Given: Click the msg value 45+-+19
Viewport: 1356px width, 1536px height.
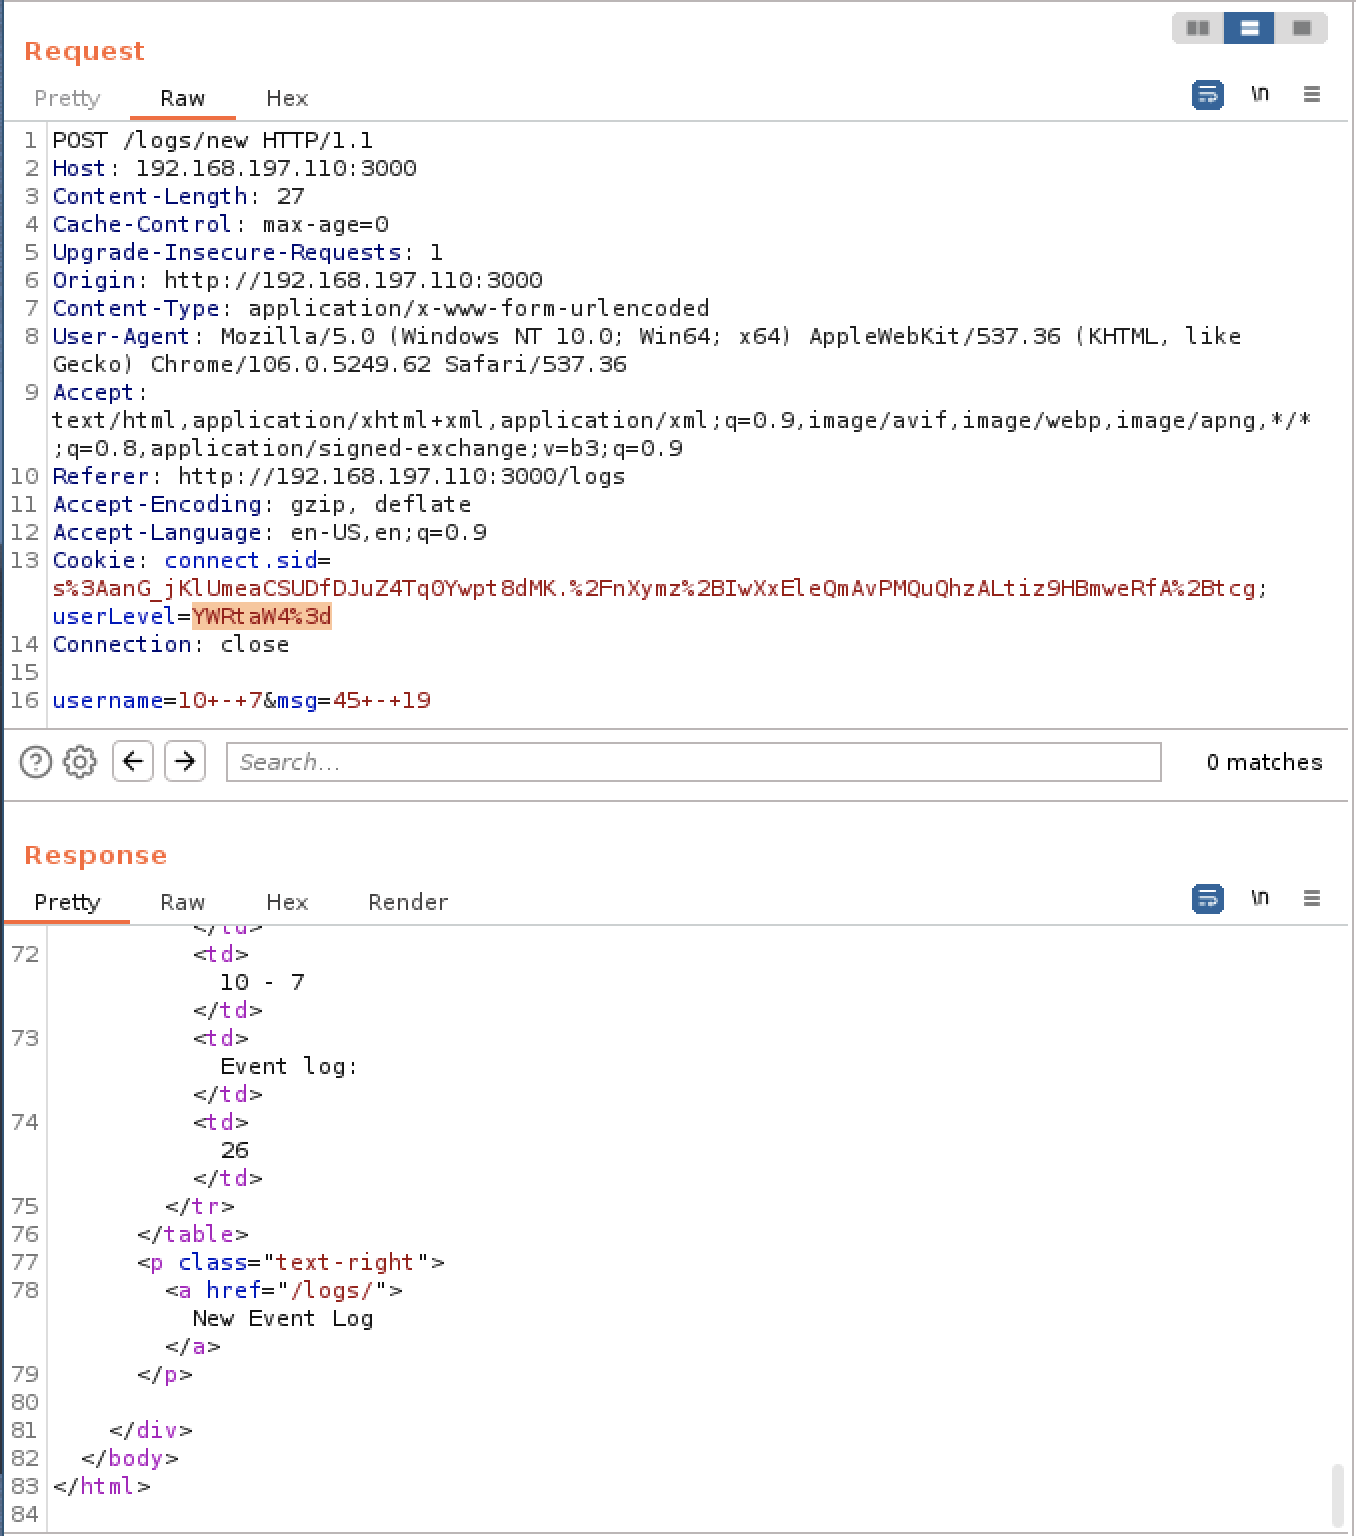Looking at the screenshot, I should pyautogui.click(x=381, y=700).
